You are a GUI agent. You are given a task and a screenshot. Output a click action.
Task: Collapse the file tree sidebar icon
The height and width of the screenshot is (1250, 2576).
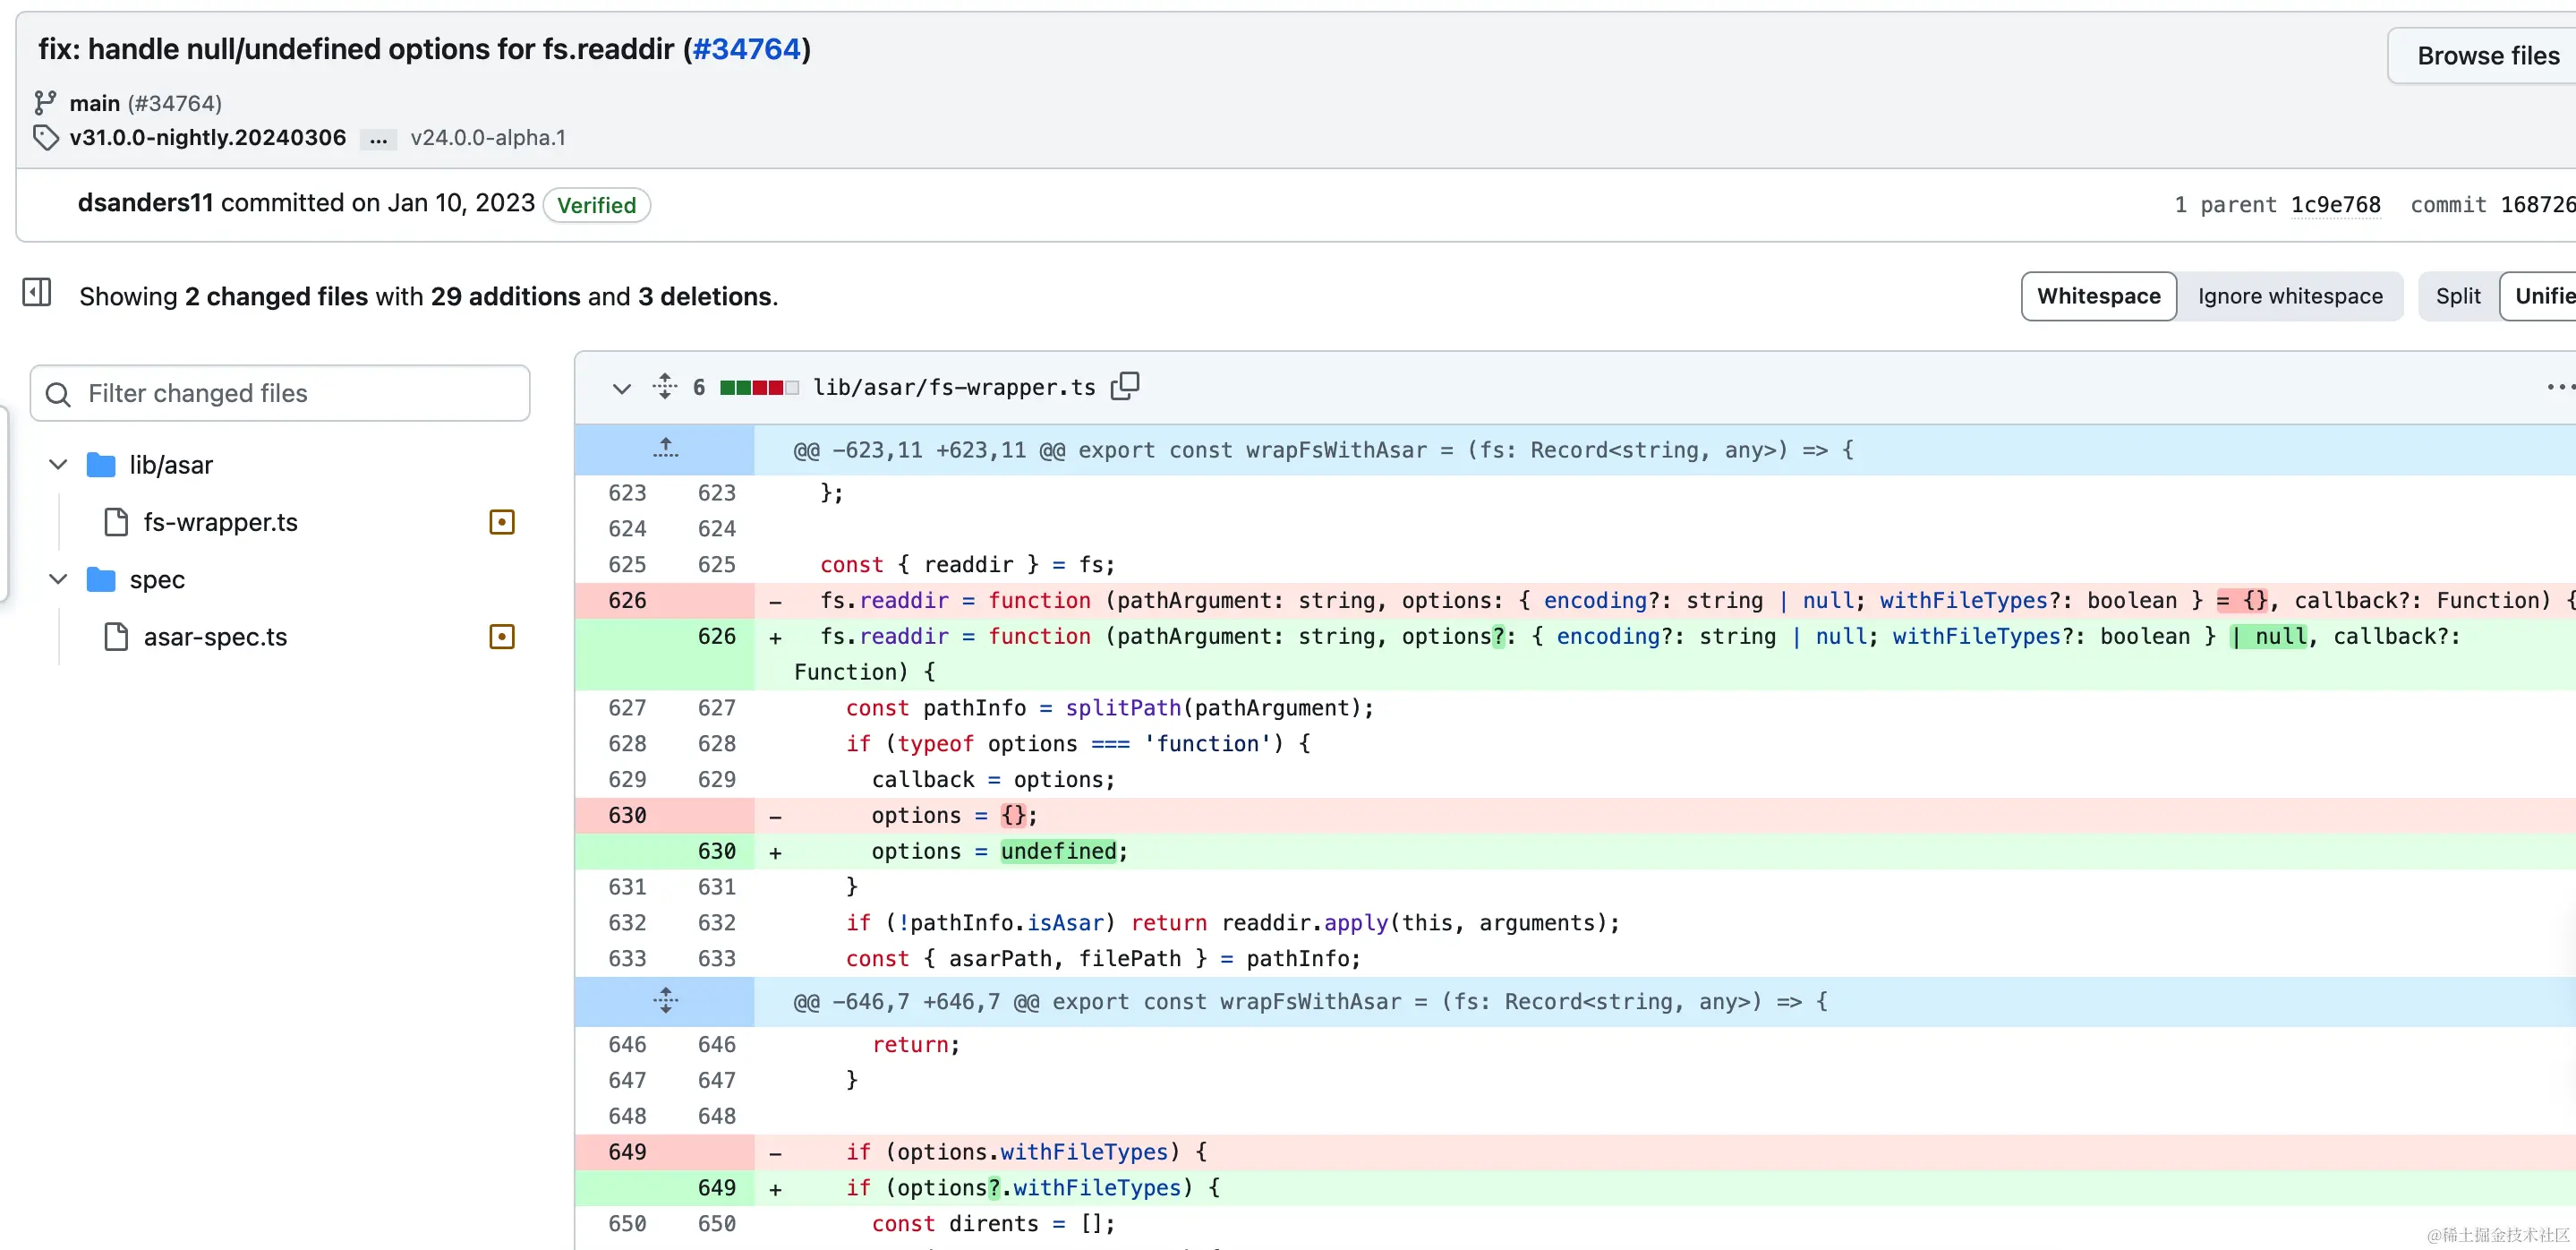(37, 293)
